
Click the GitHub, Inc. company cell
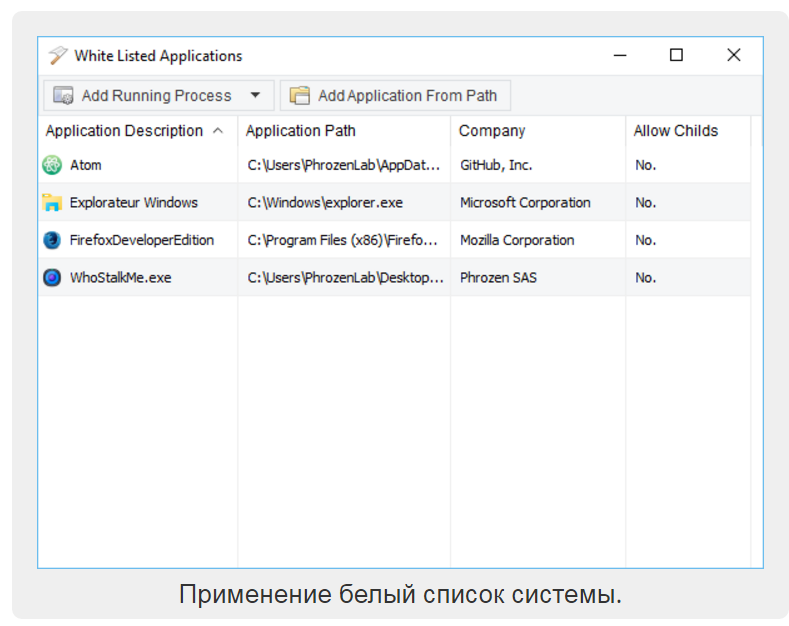(496, 165)
